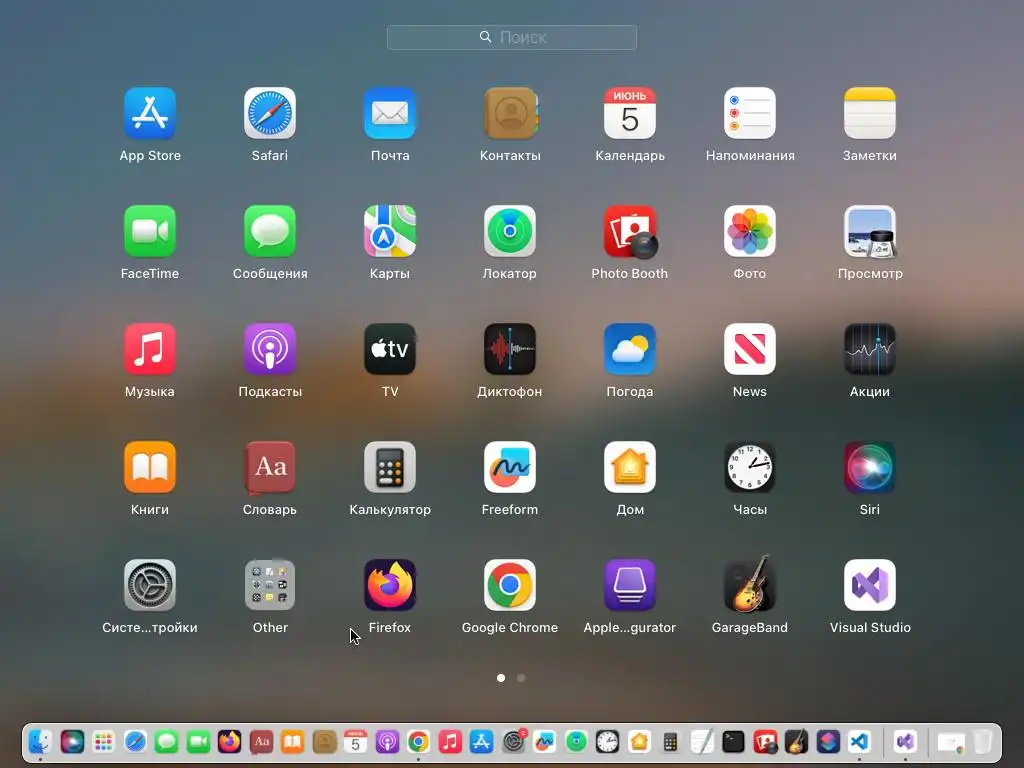Open Музыка in the Launchpad grid
The image size is (1024, 768).
(x=150, y=349)
